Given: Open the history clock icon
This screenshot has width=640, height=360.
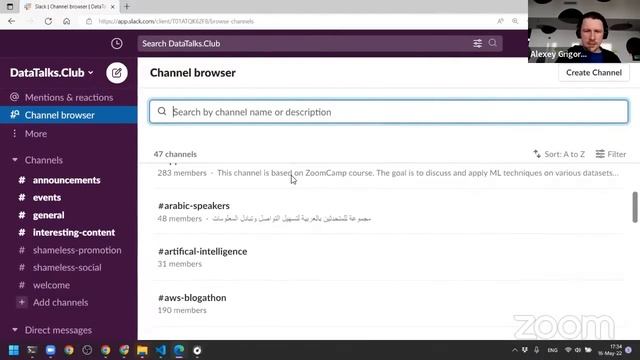Looking at the screenshot, I should pos(116,43).
